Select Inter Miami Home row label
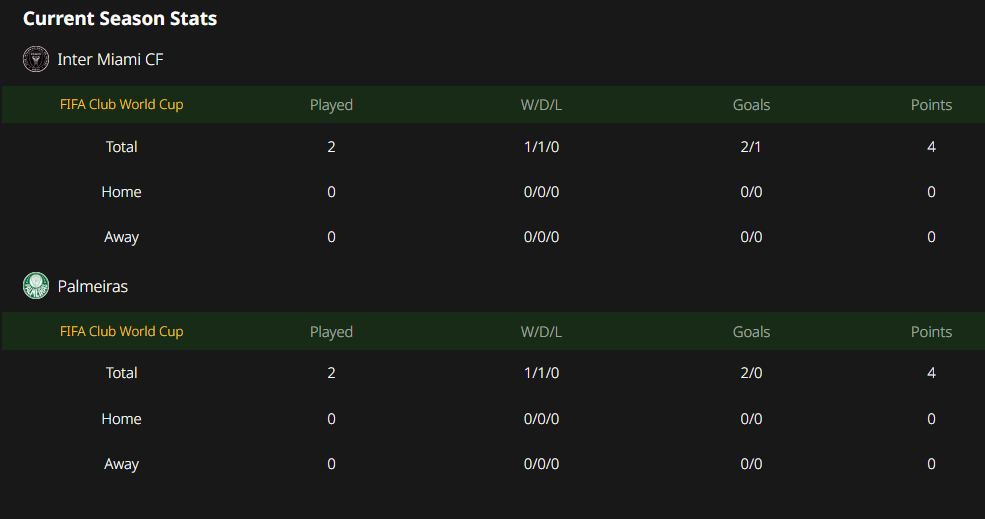 tap(121, 192)
